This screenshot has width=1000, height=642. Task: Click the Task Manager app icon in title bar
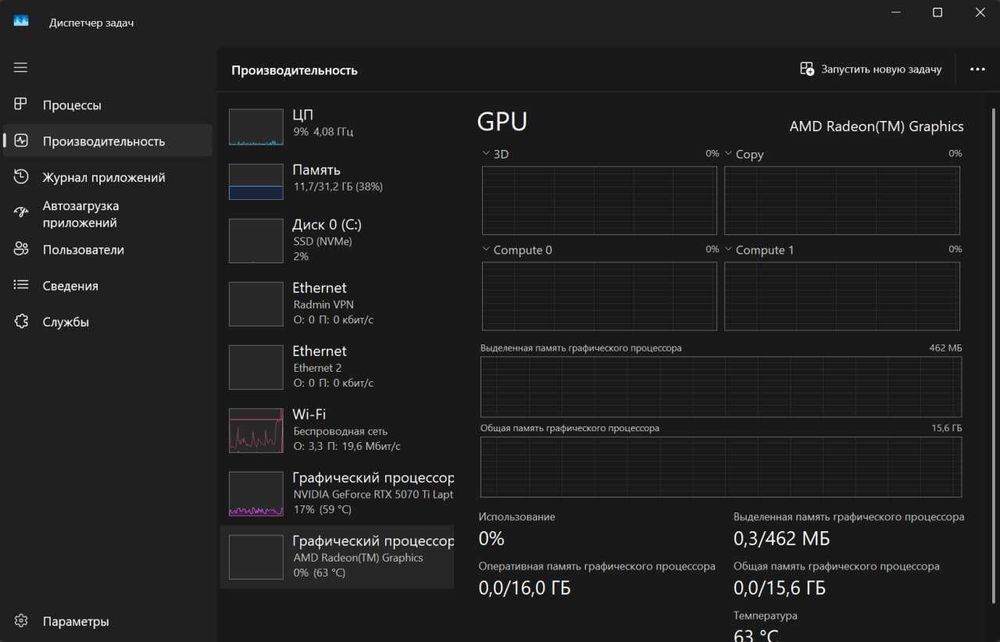coord(21,21)
